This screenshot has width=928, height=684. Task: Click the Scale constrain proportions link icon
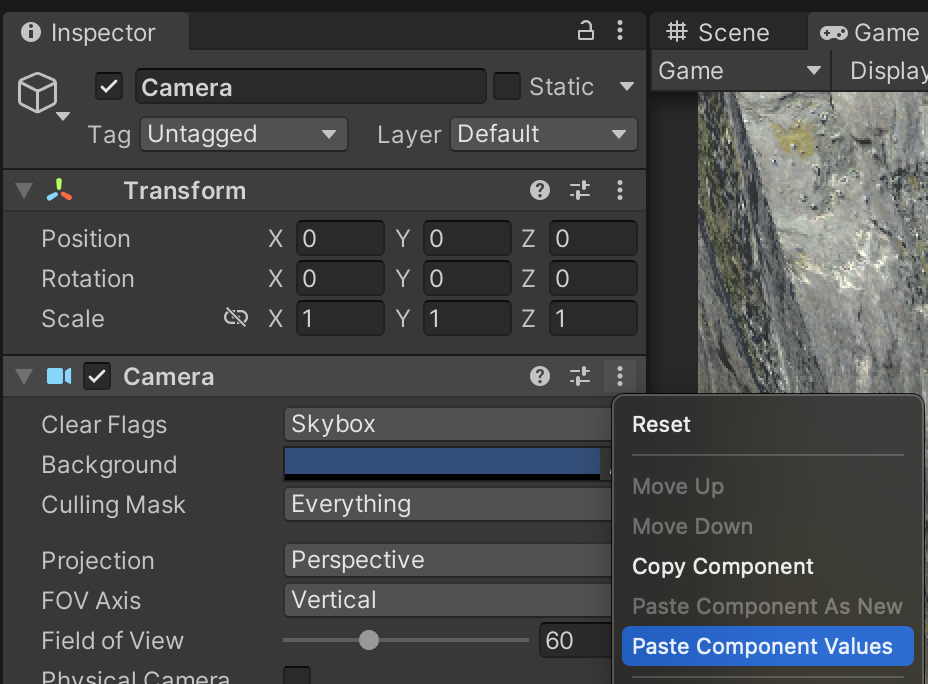tap(236, 318)
